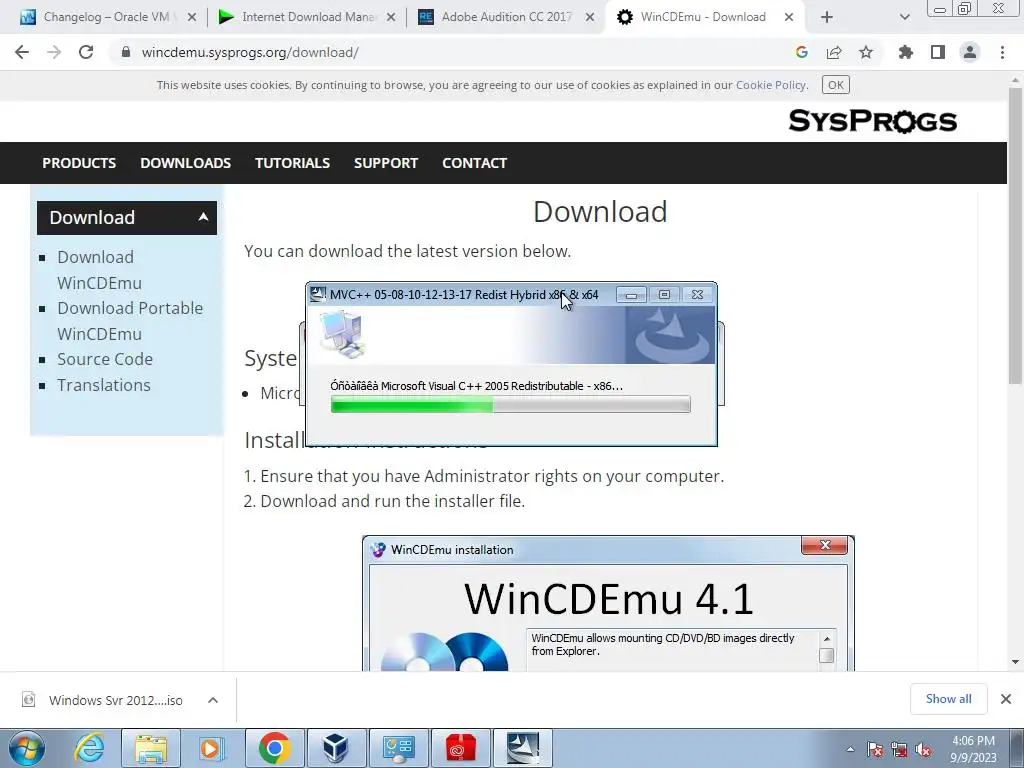
Task: Click the network tray icon
Action: 899,750
